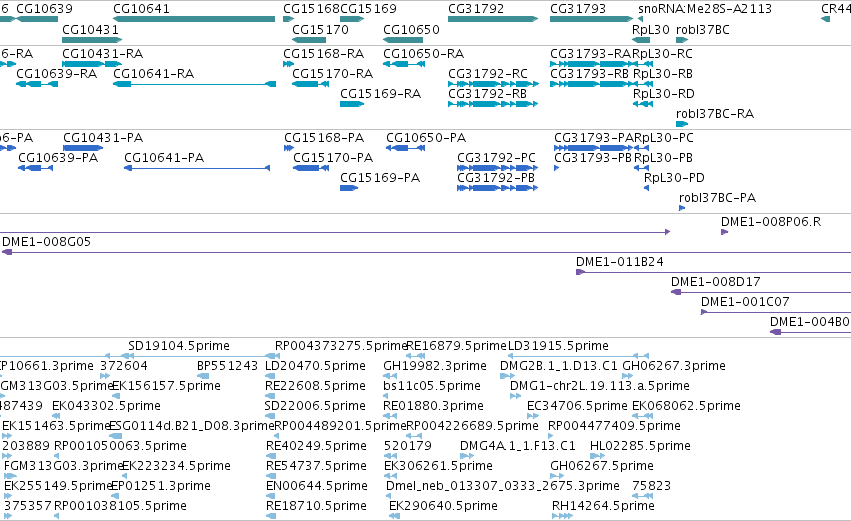This screenshot has height=521, width=851.
Task: Open the RE16879.5prime EST label
Action: coord(456,346)
